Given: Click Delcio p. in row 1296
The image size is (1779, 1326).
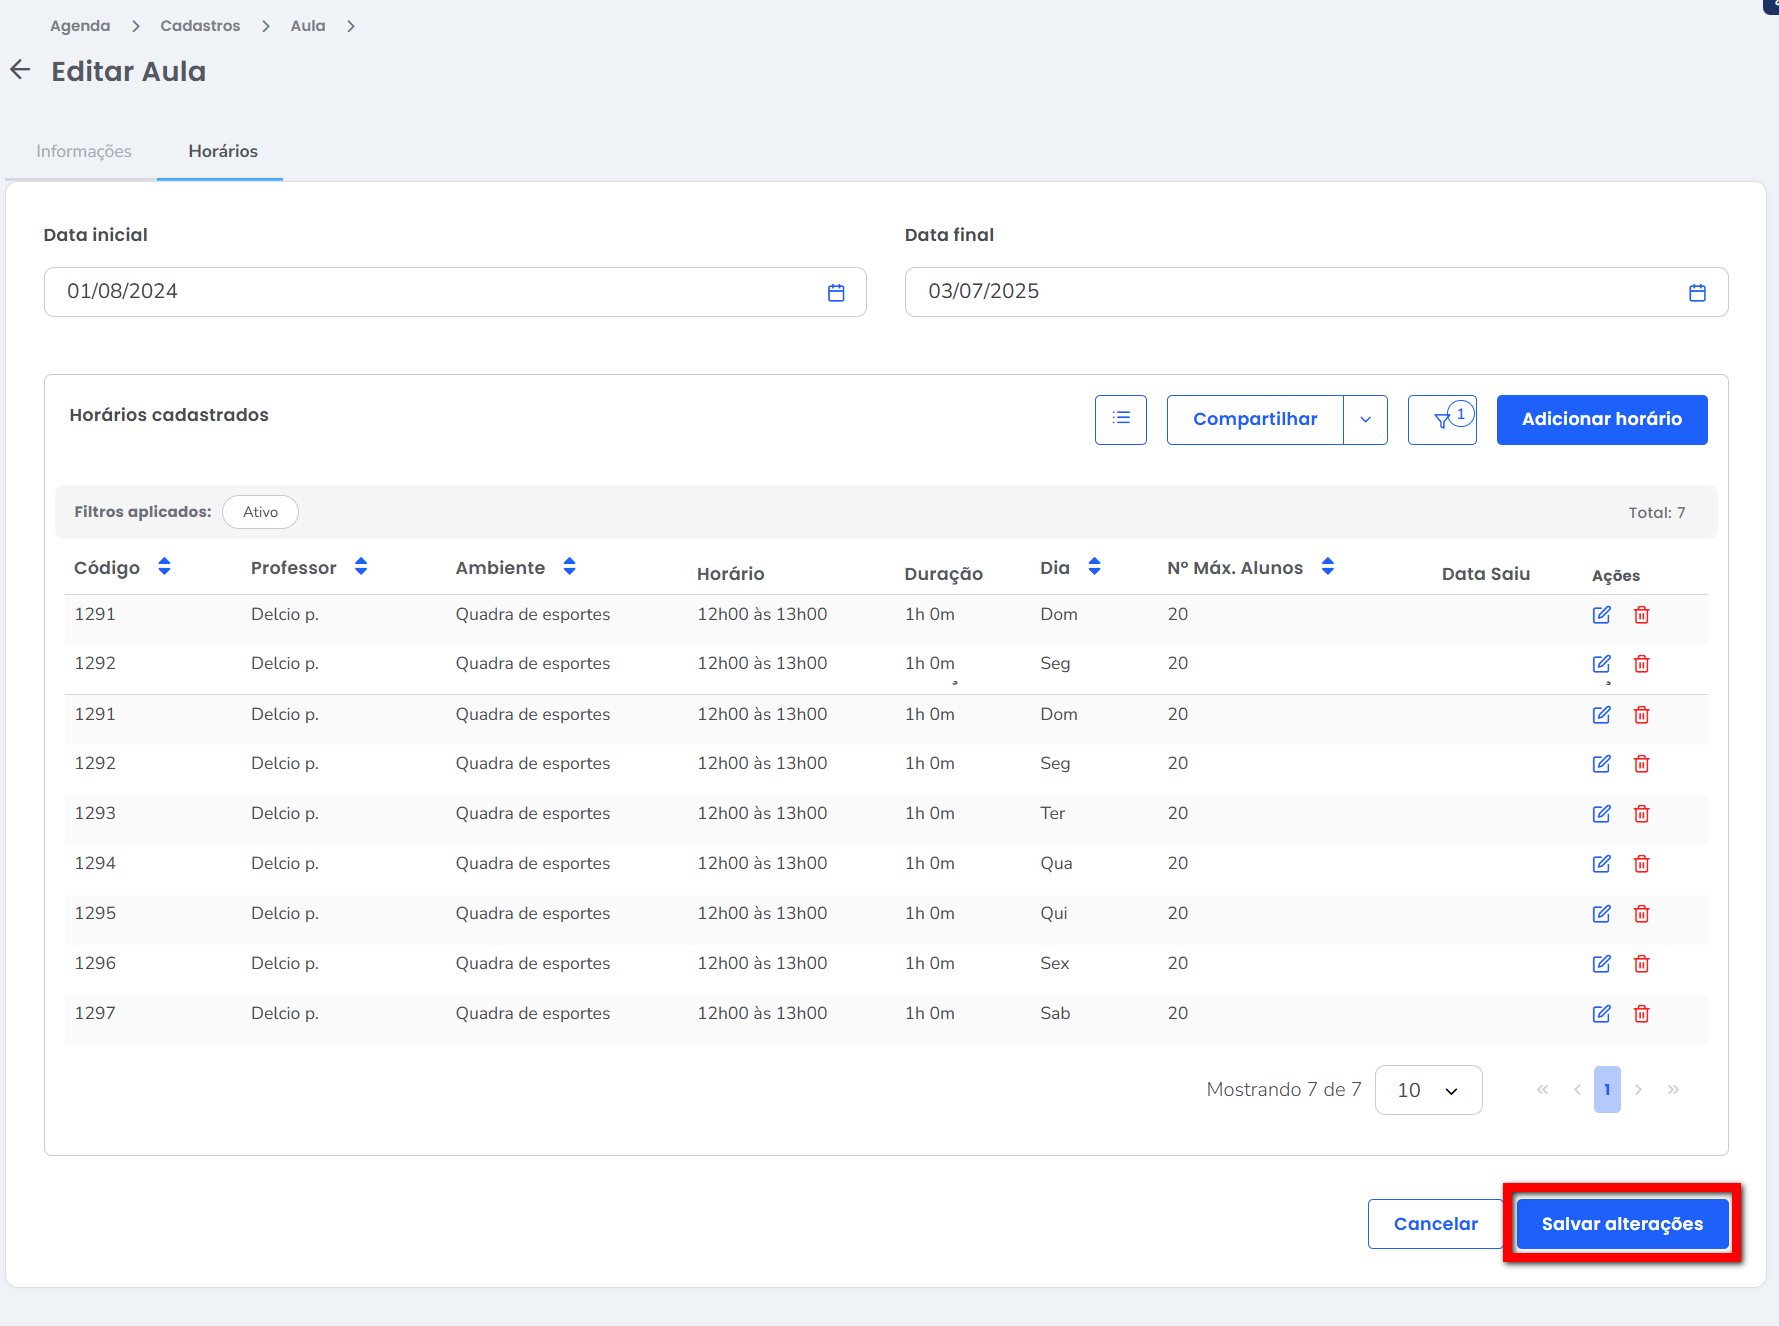Looking at the screenshot, I should tap(285, 964).
